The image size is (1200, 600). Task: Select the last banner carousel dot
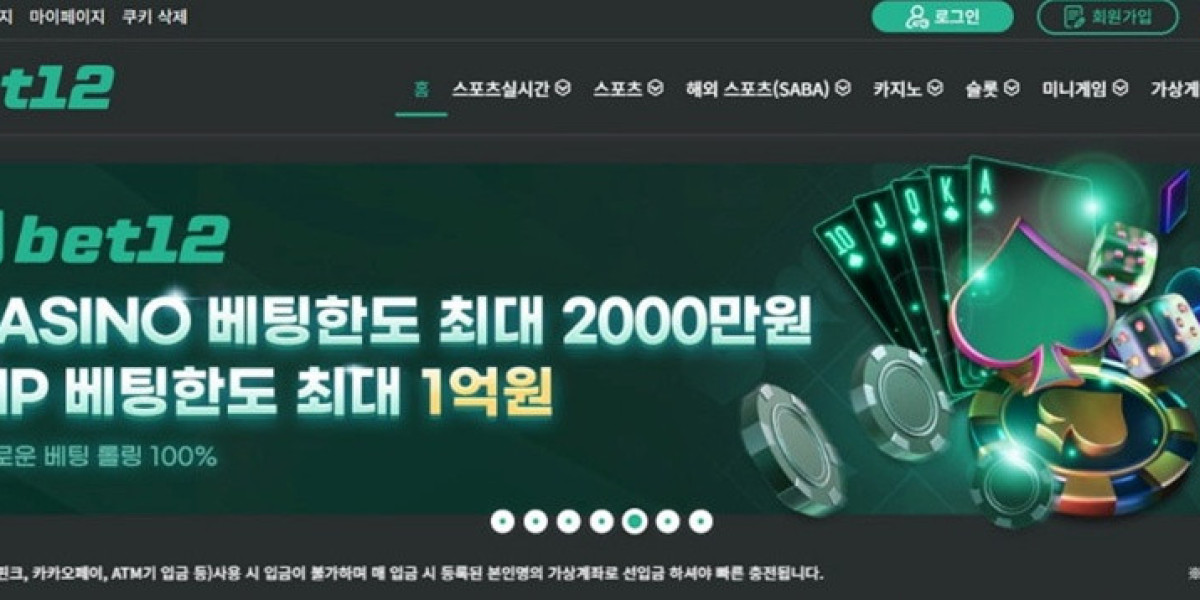(701, 521)
